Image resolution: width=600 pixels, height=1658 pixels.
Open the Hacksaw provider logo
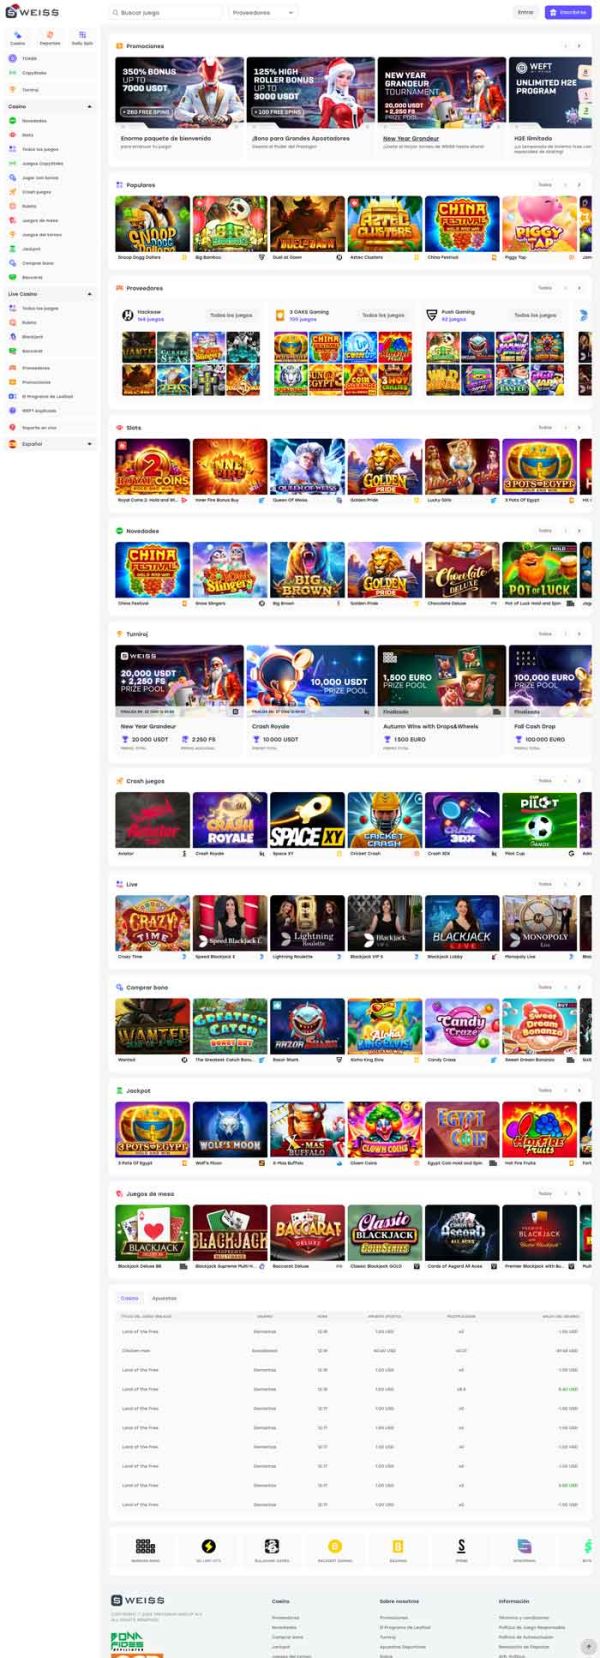(128, 315)
